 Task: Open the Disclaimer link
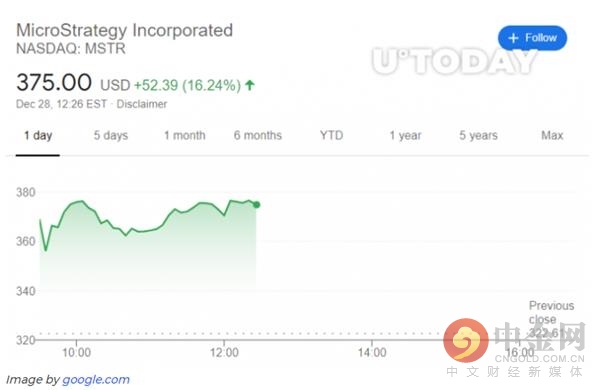(x=142, y=104)
